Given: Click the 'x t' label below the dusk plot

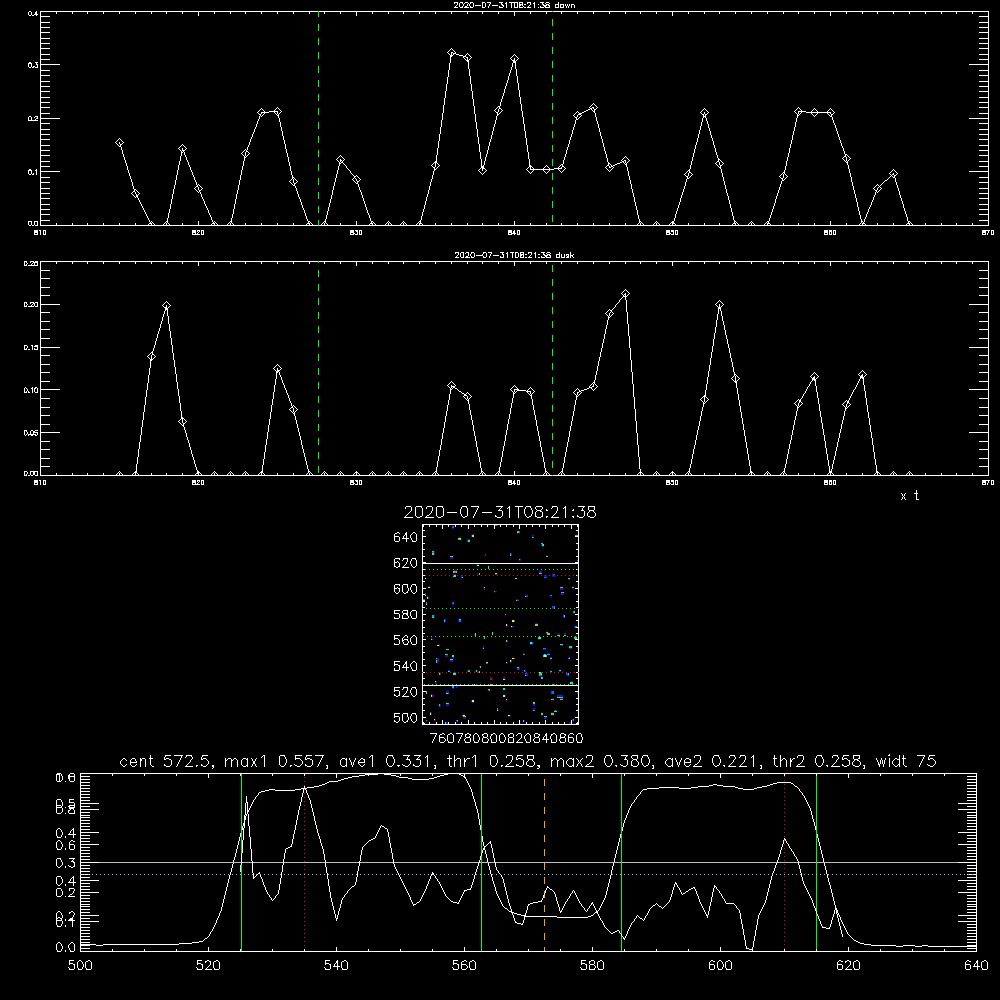Looking at the screenshot, I should (x=909, y=496).
